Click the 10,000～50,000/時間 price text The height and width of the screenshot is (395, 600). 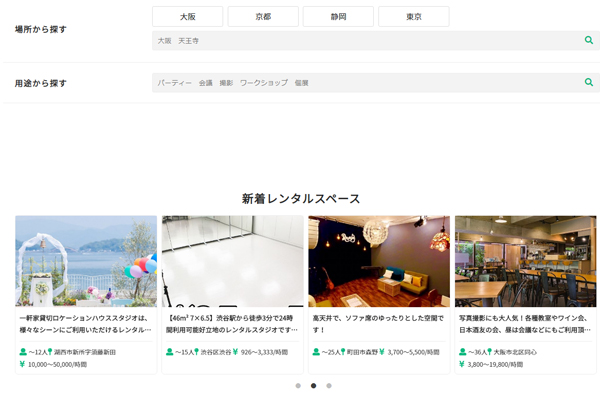[57, 364]
